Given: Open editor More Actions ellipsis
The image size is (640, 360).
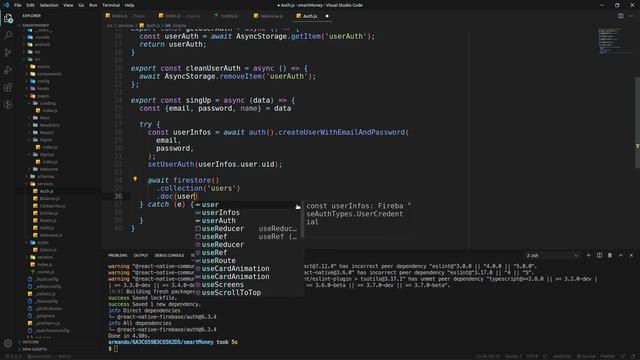Looking at the screenshot, I should pyautogui.click(x=631, y=16).
